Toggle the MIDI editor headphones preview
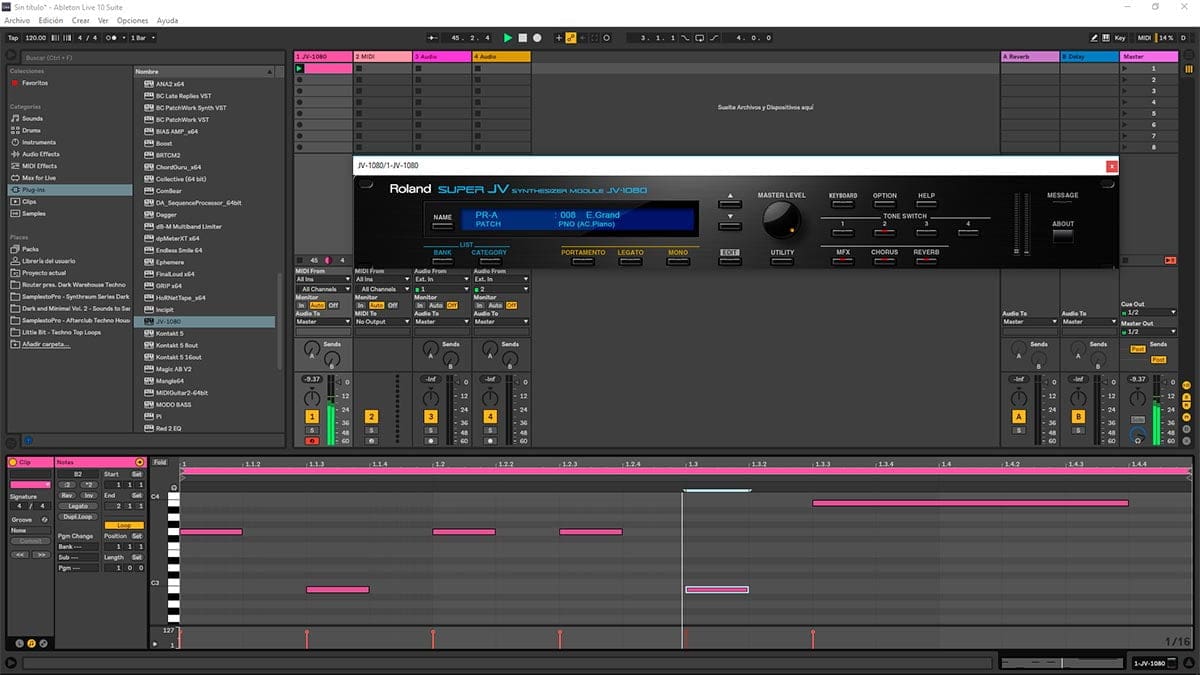 click(174, 487)
